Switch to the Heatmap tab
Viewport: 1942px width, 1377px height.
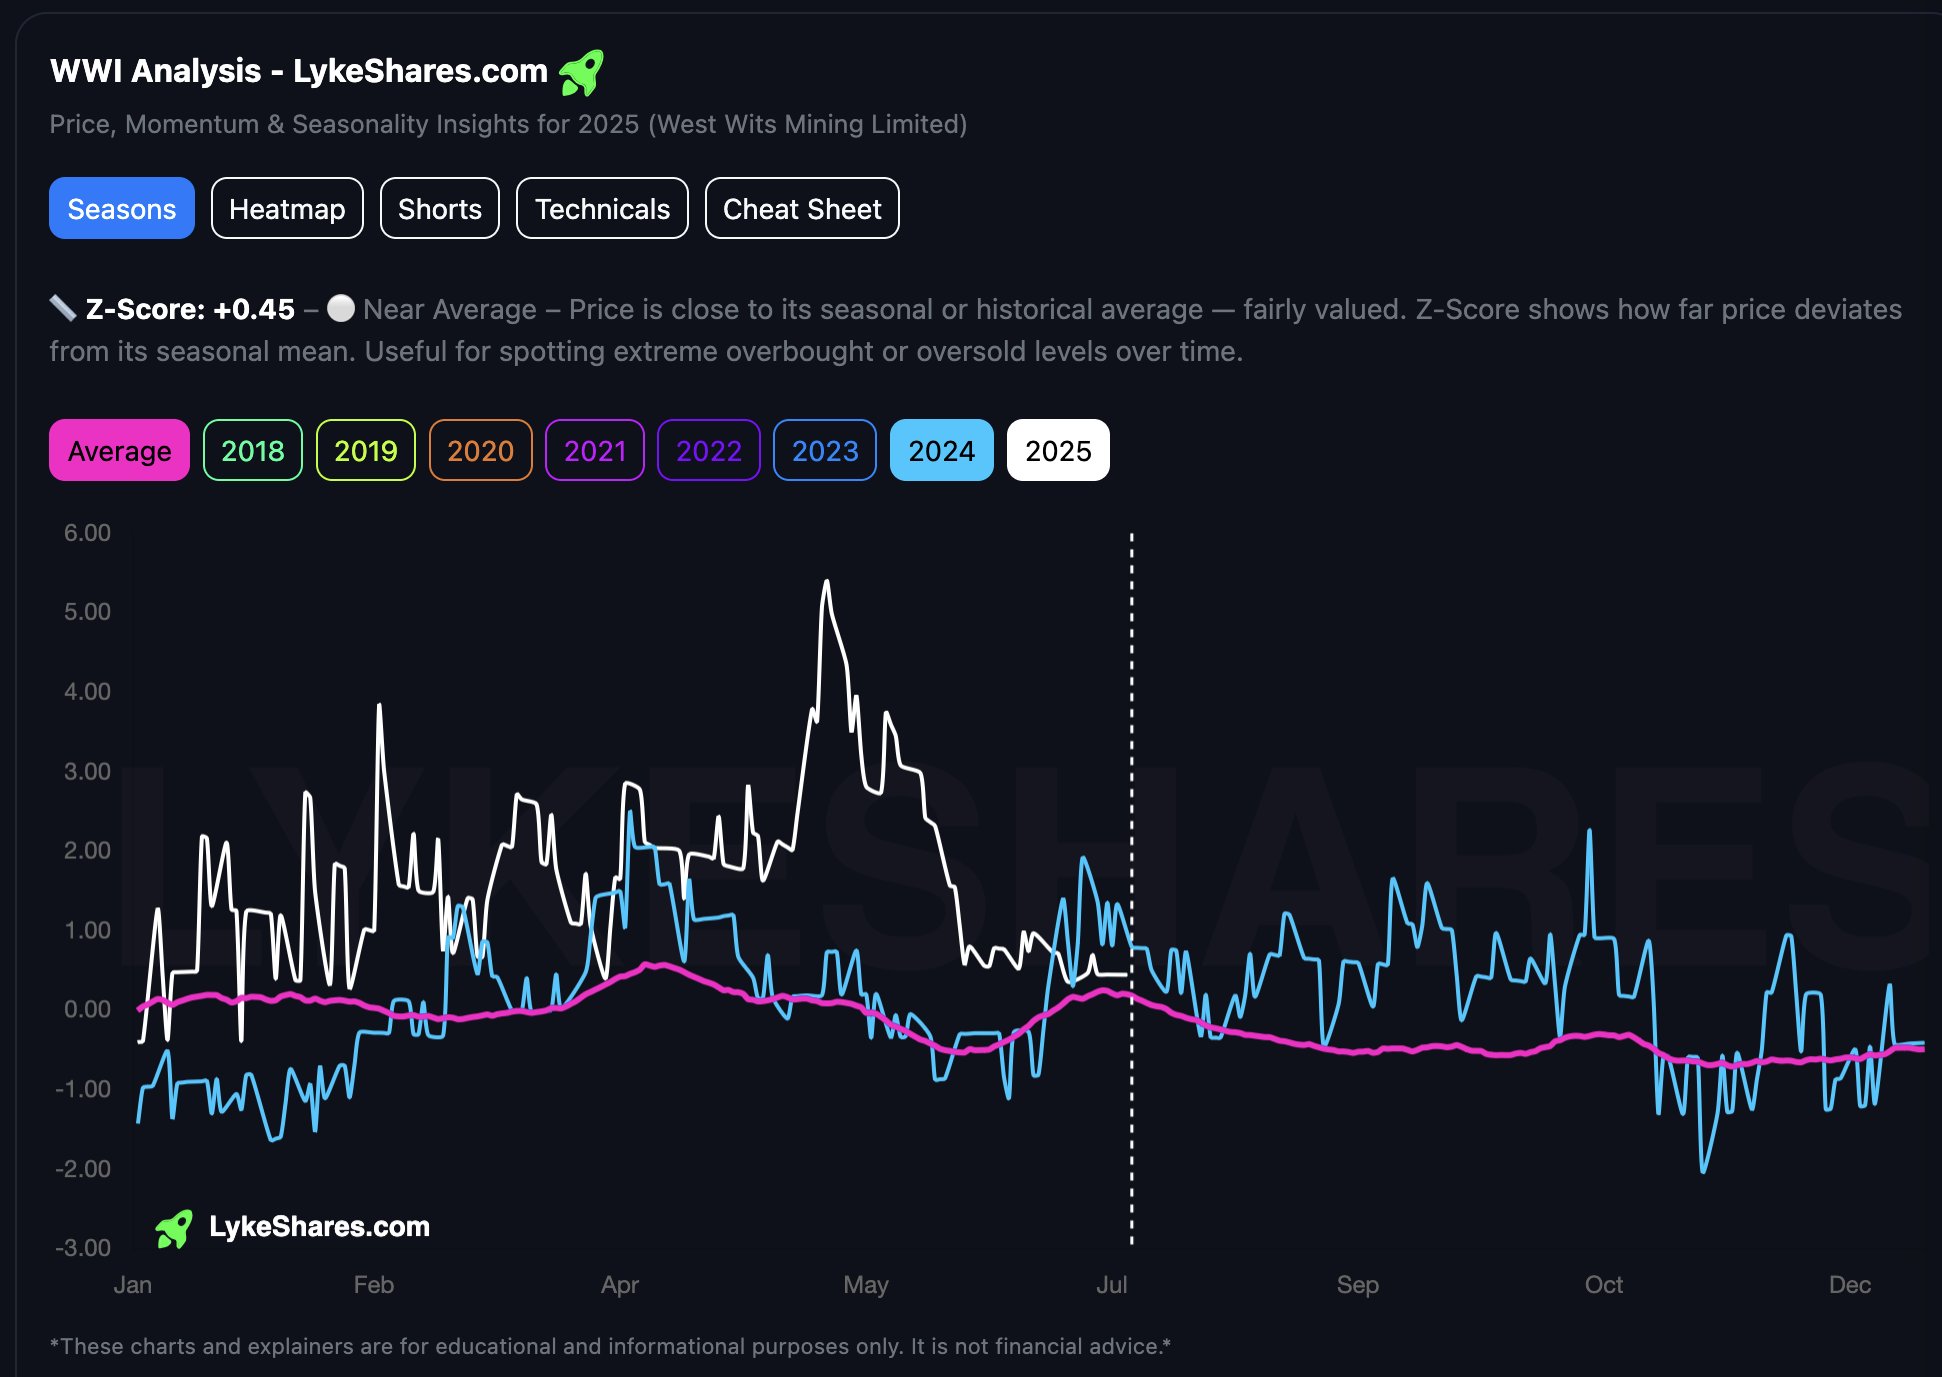tap(287, 208)
